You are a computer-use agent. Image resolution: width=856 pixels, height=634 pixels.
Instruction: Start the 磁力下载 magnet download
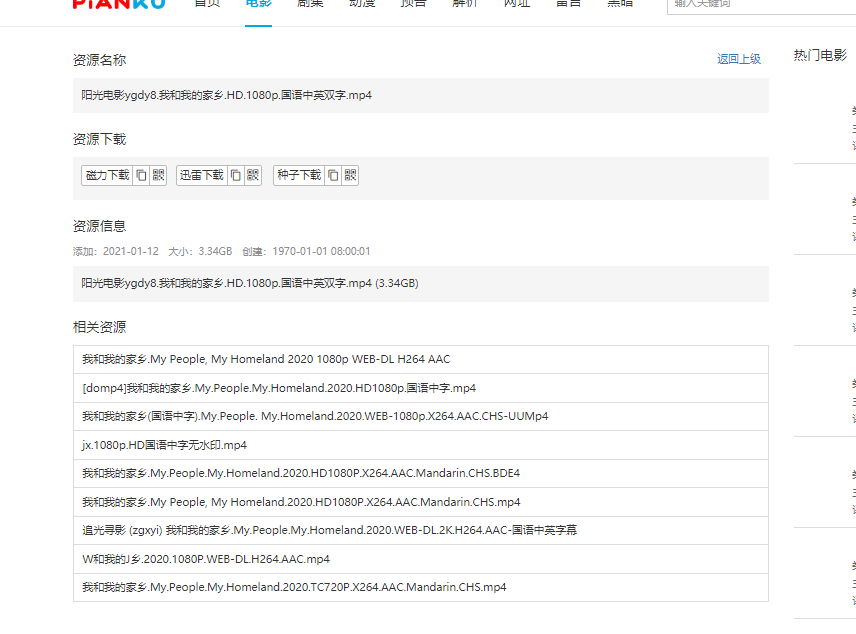point(108,175)
